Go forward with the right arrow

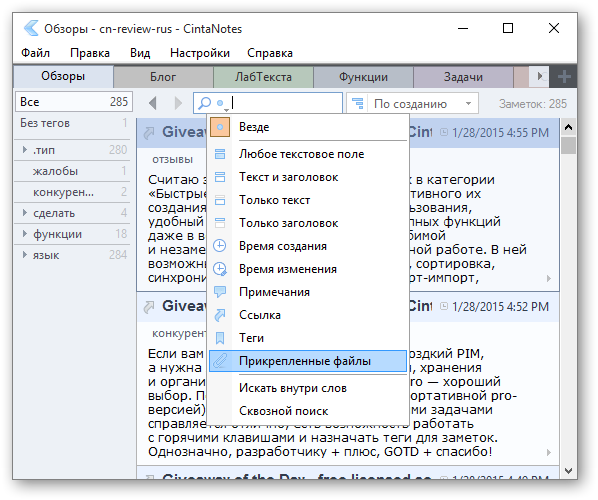(x=178, y=103)
